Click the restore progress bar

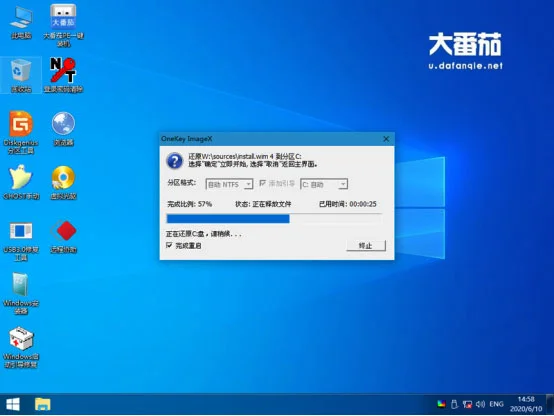274,219
